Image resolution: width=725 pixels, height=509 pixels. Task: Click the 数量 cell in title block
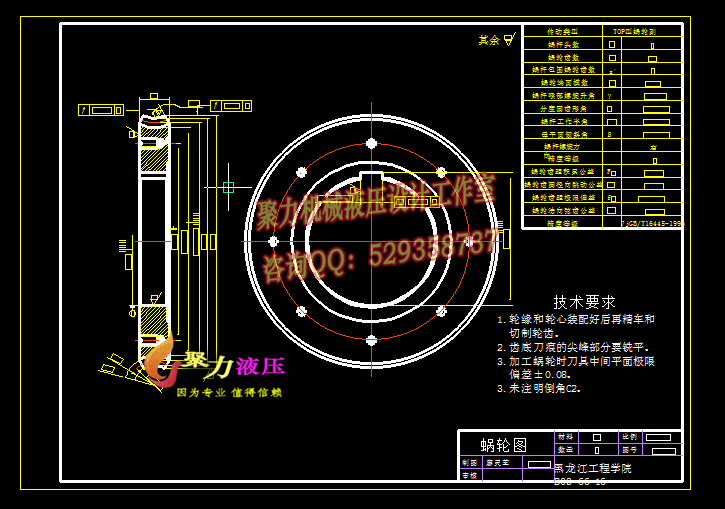(x=565, y=449)
